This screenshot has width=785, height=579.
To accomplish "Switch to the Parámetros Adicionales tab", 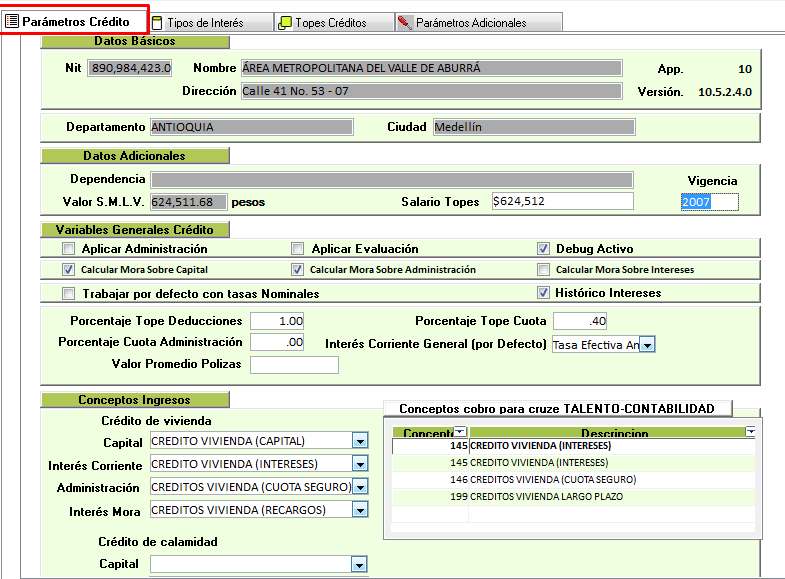I will coord(470,22).
